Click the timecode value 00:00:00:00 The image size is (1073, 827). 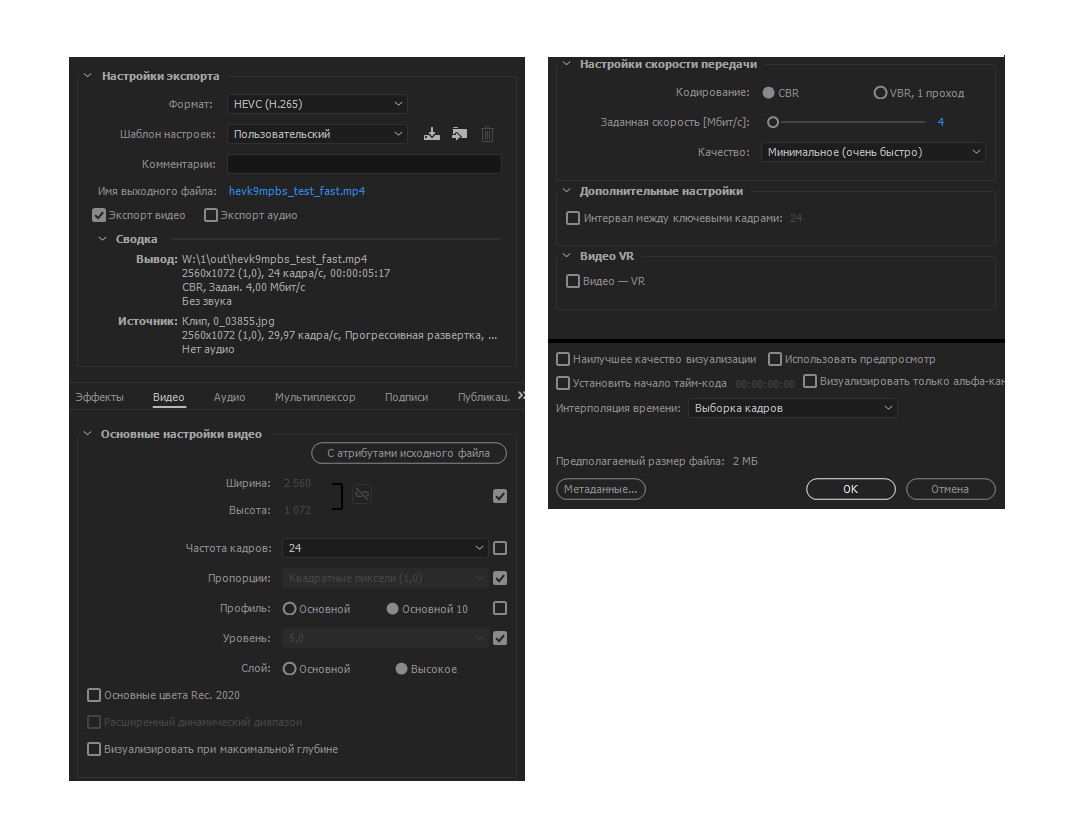tap(764, 384)
